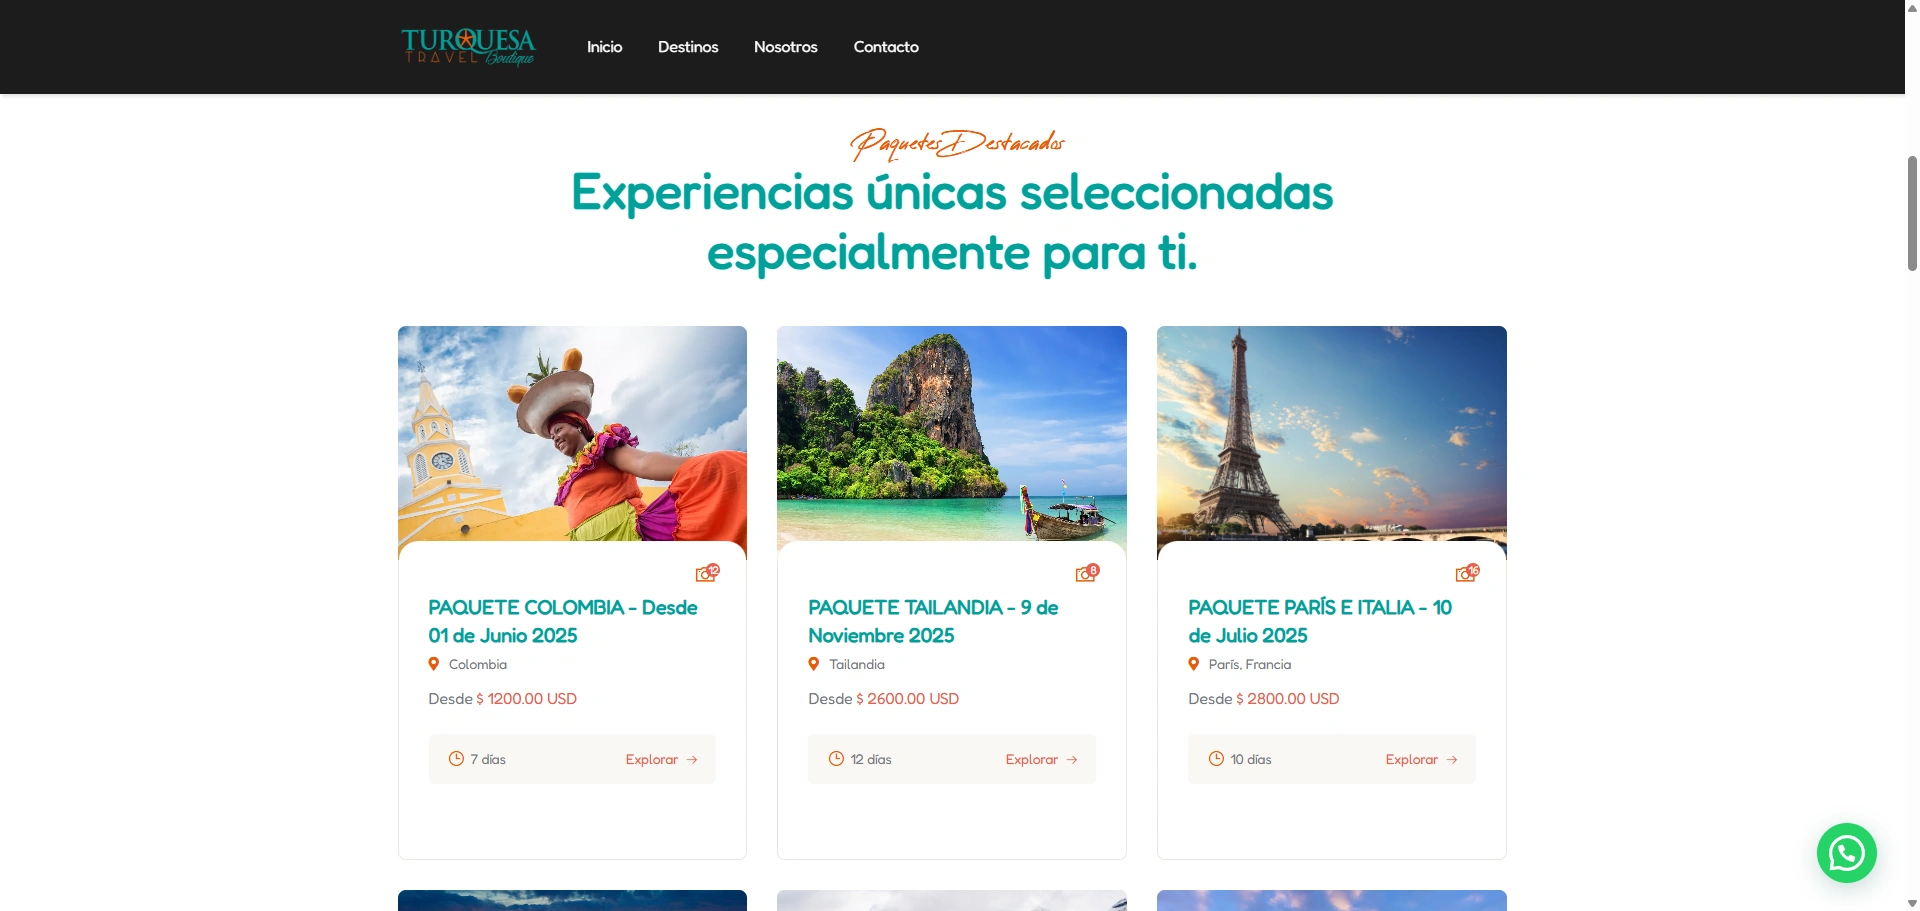Screen dimensions: 1920x911
Task: Open the photo gallery icon on the París e Italia card
Action: [x=1467, y=573]
